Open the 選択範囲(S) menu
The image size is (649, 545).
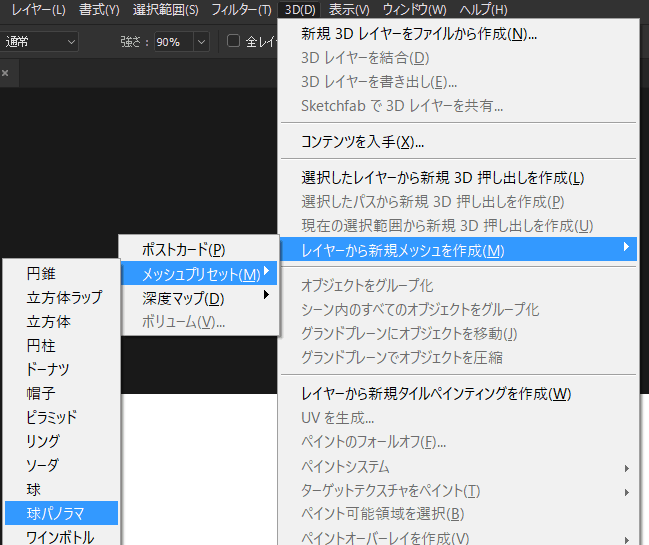coord(166,10)
